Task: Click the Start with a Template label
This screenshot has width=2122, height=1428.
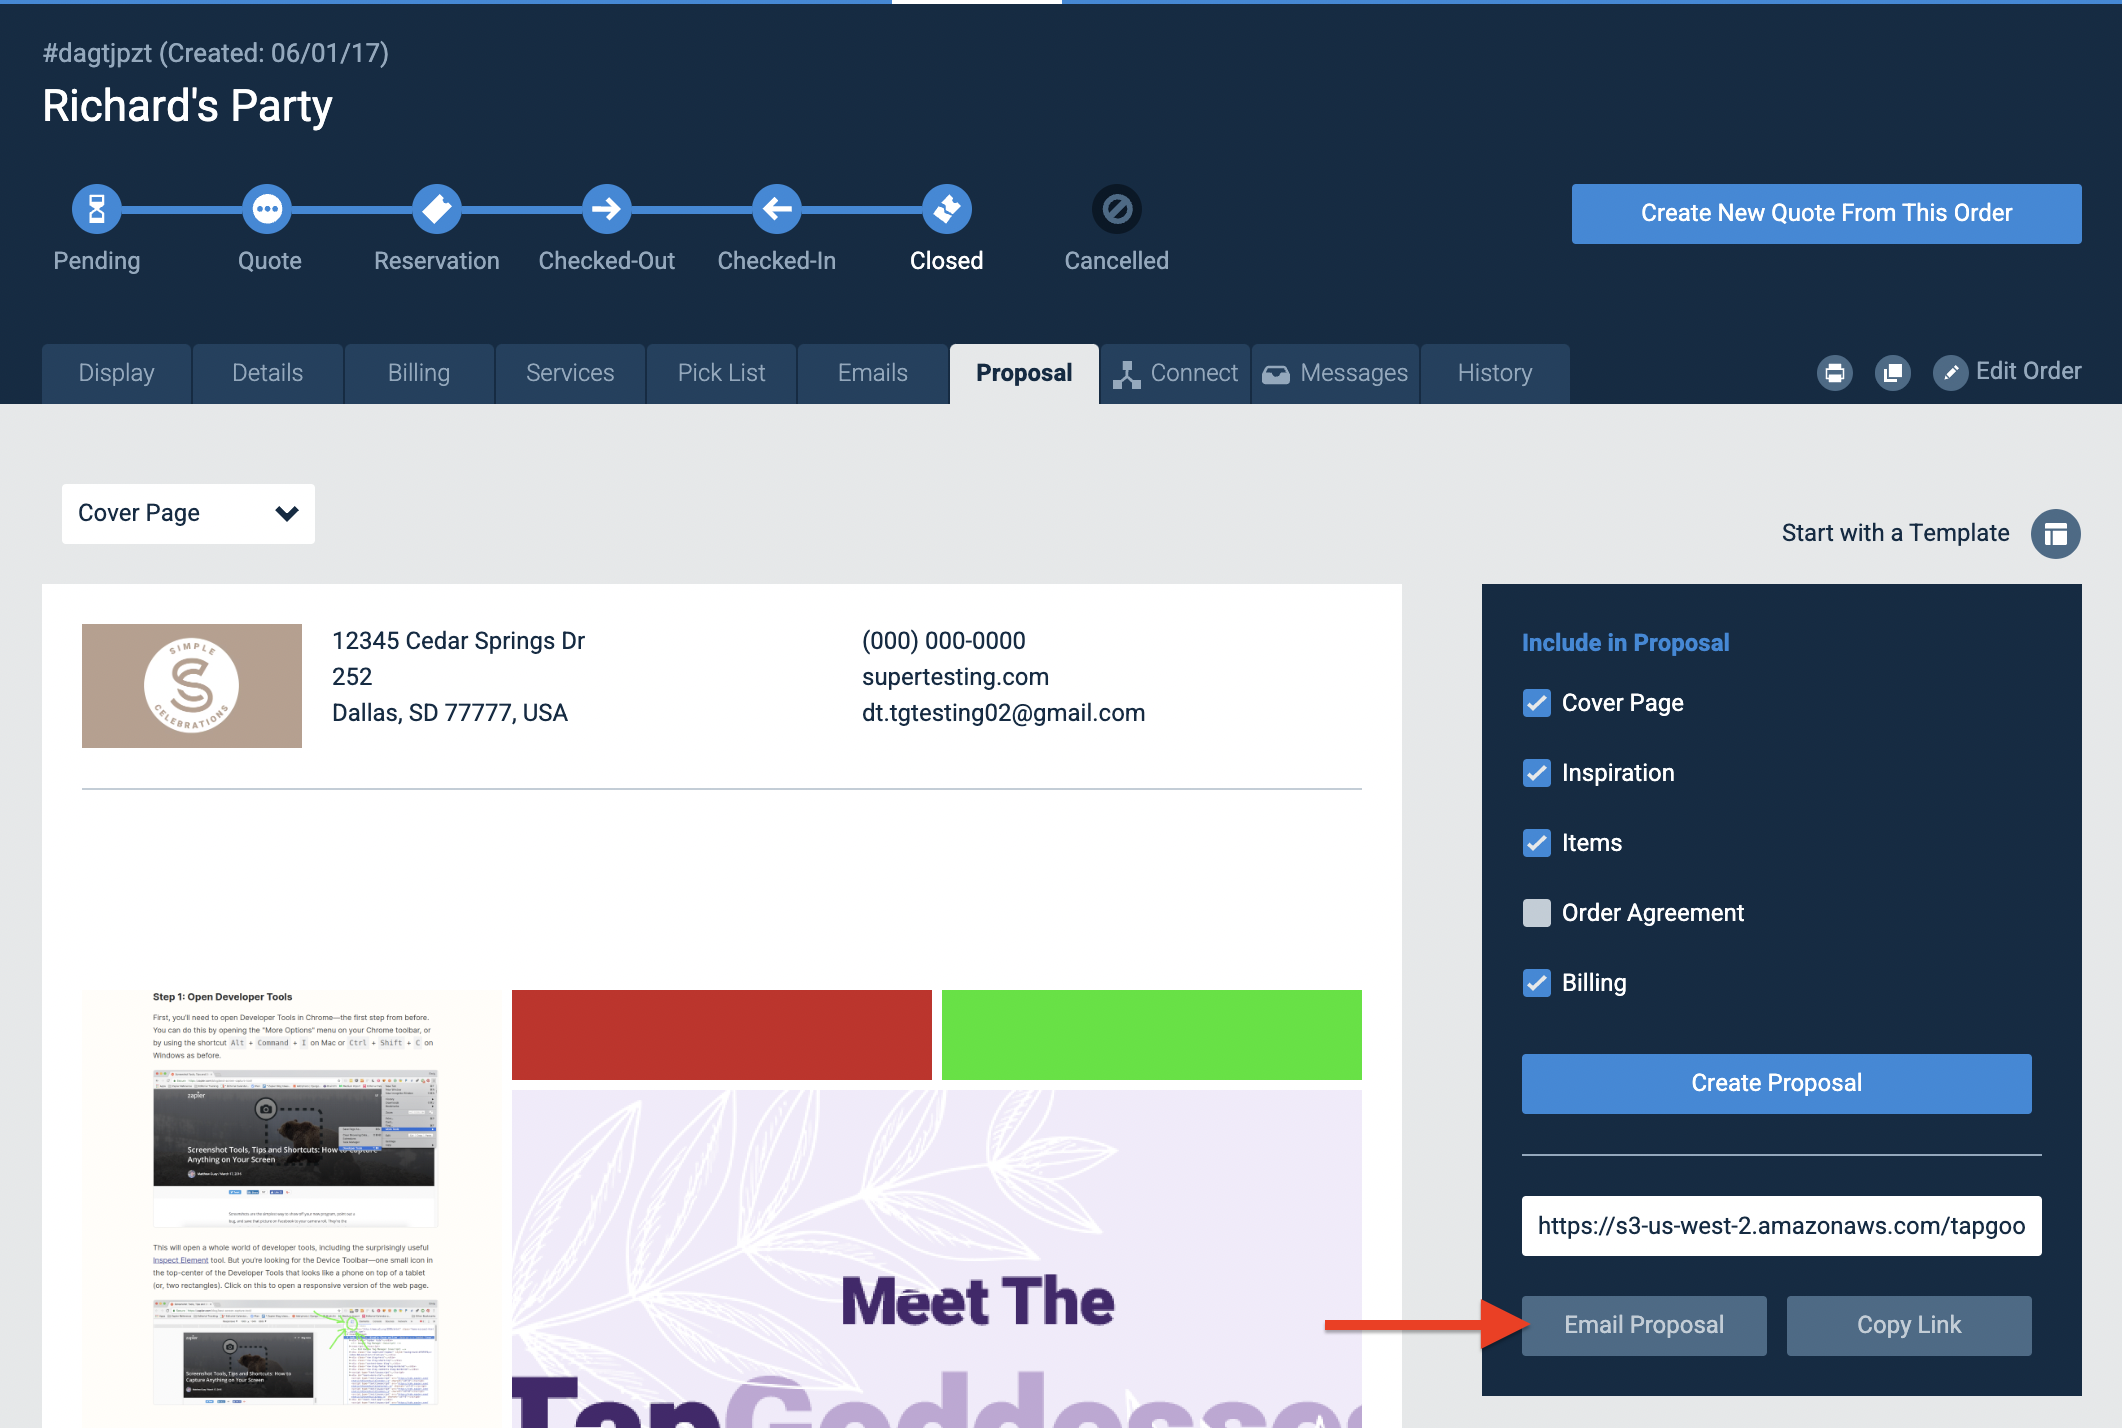Action: point(1896,534)
